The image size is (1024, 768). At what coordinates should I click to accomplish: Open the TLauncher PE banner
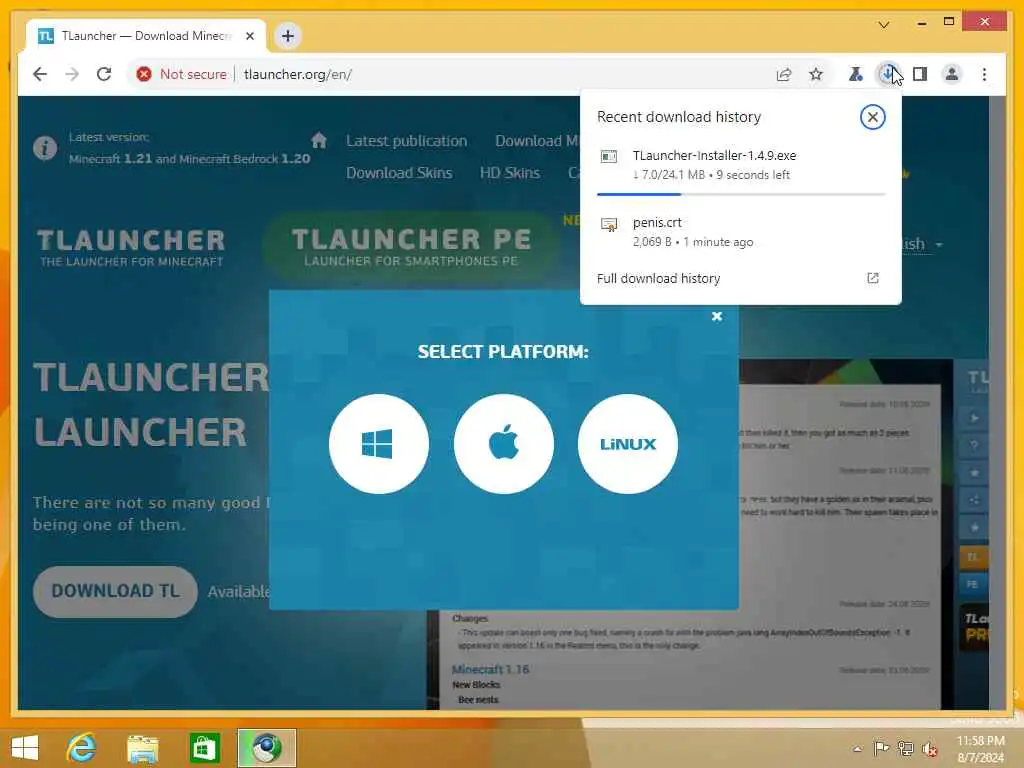click(411, 247)
